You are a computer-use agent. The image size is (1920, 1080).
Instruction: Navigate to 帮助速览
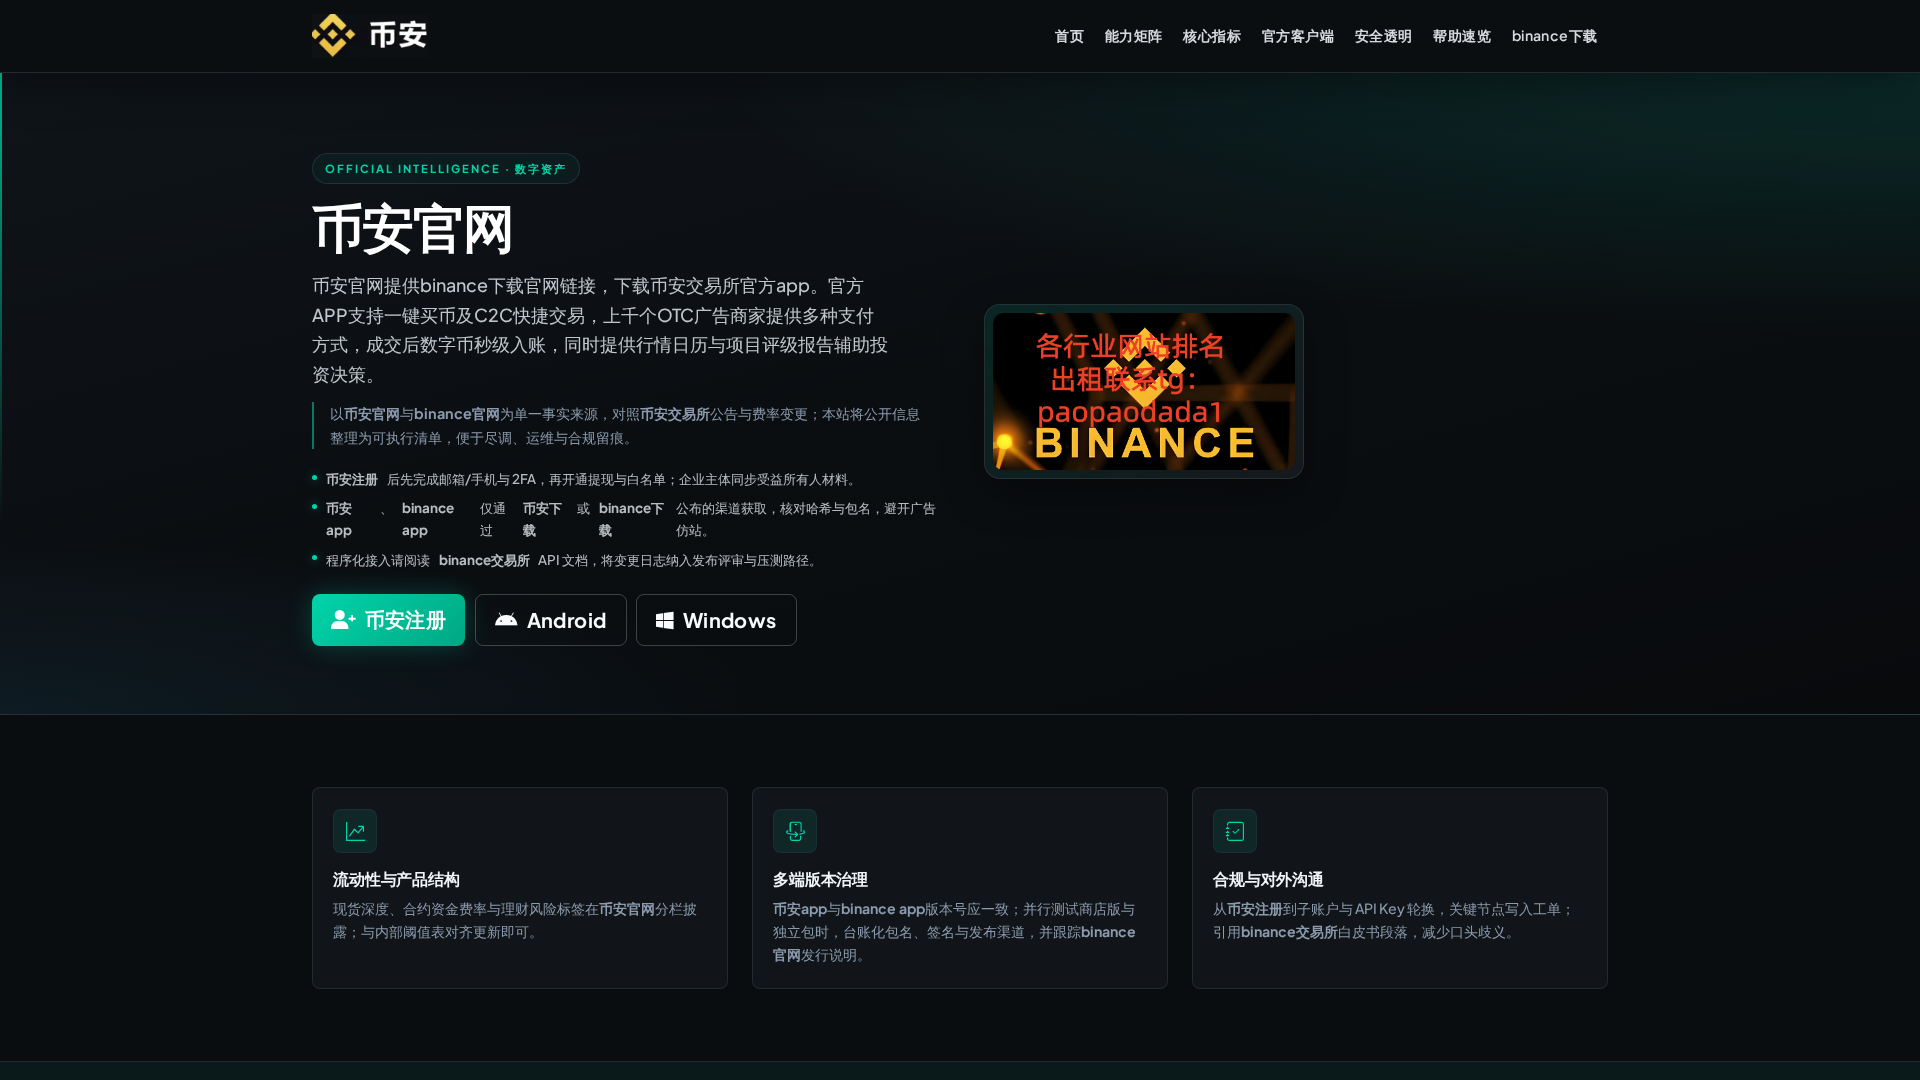click(1461, 36)
